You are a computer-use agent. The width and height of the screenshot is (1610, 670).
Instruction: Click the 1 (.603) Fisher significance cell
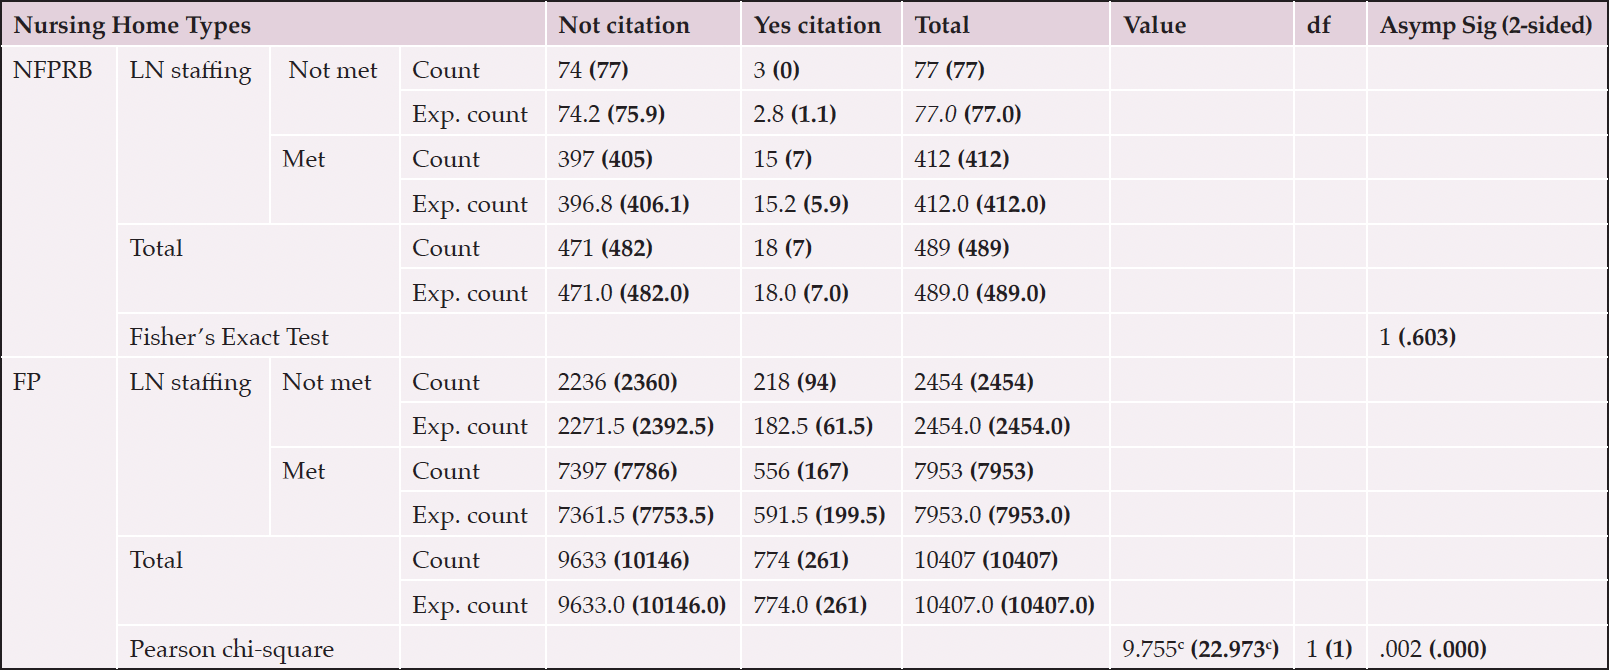click(1417, 337)
